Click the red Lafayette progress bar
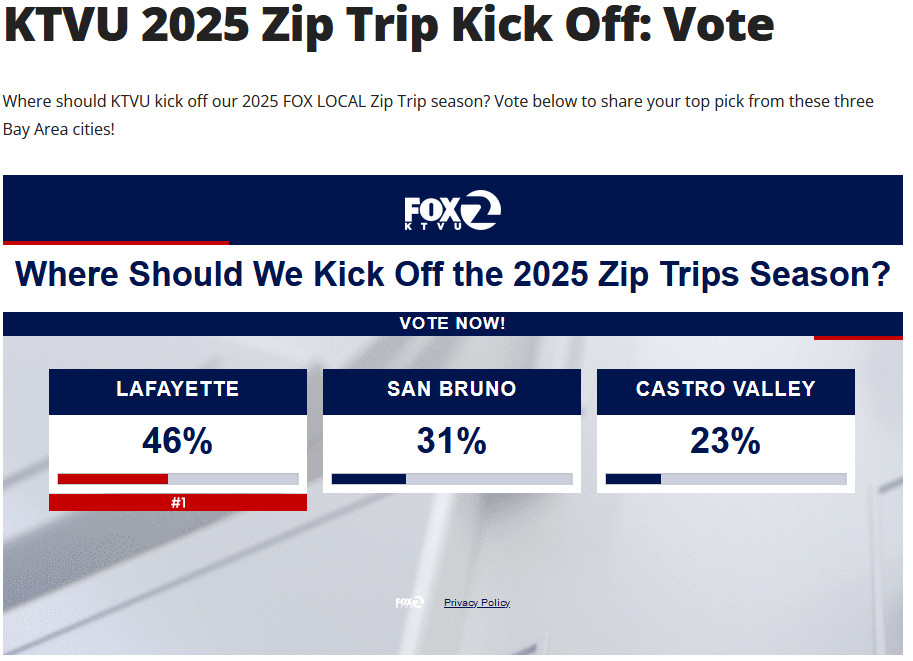Screen dimensions: 913x661 click(x=113, y=479)
